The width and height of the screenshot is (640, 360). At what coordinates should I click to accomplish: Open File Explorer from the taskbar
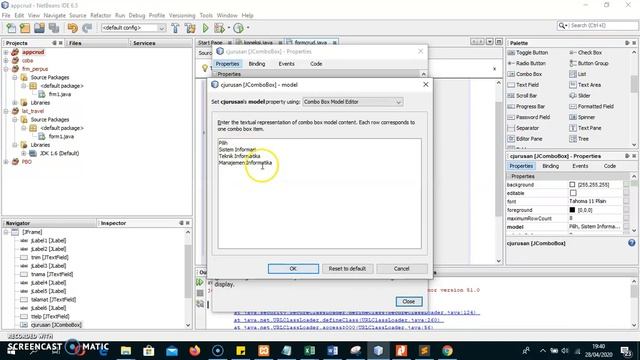126,350
